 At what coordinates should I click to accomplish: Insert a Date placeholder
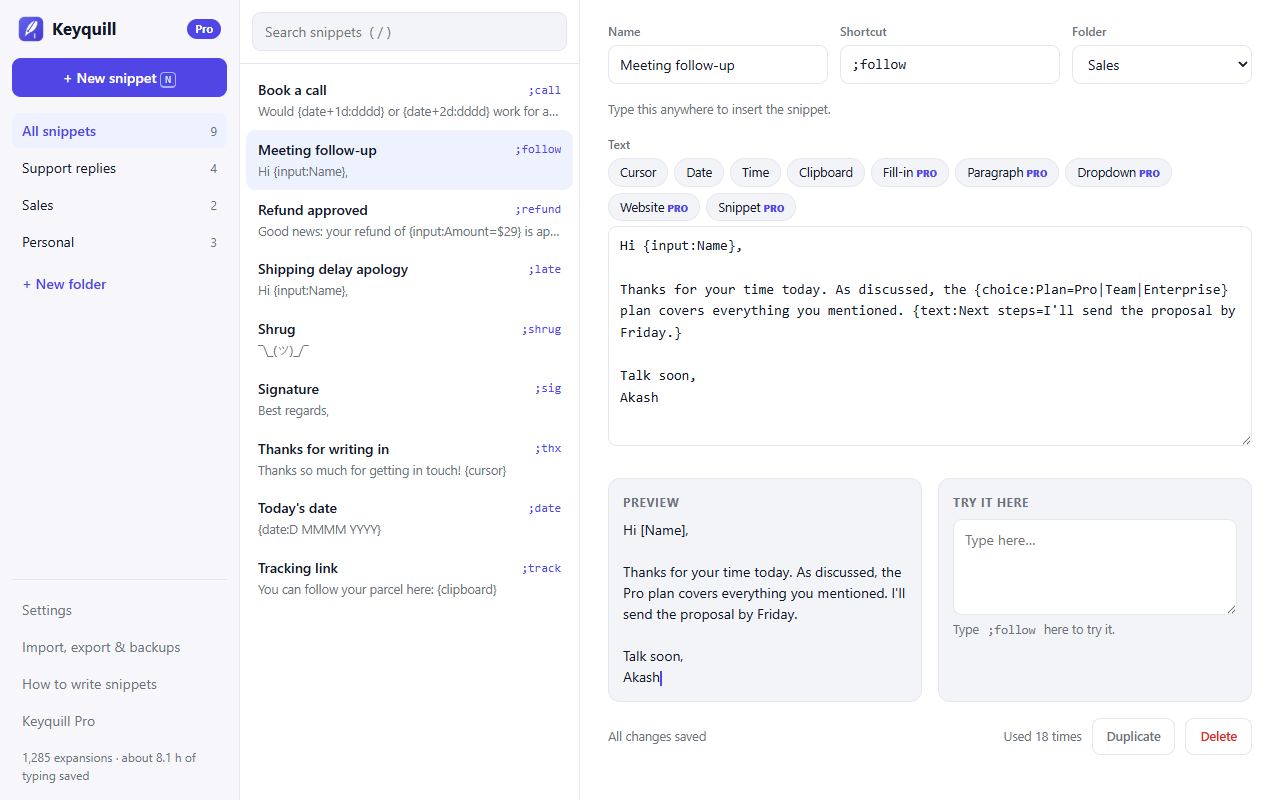699,172
